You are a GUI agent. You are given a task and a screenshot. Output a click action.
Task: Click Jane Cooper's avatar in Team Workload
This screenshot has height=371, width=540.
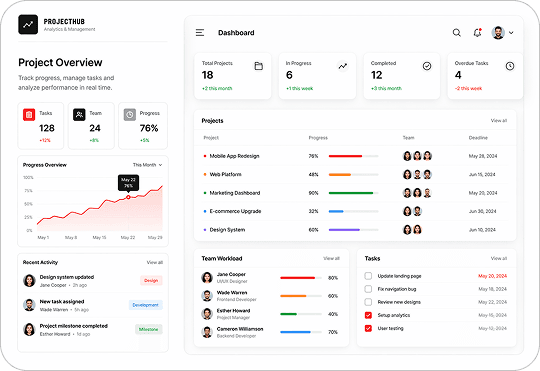click(x=207, y=278)
